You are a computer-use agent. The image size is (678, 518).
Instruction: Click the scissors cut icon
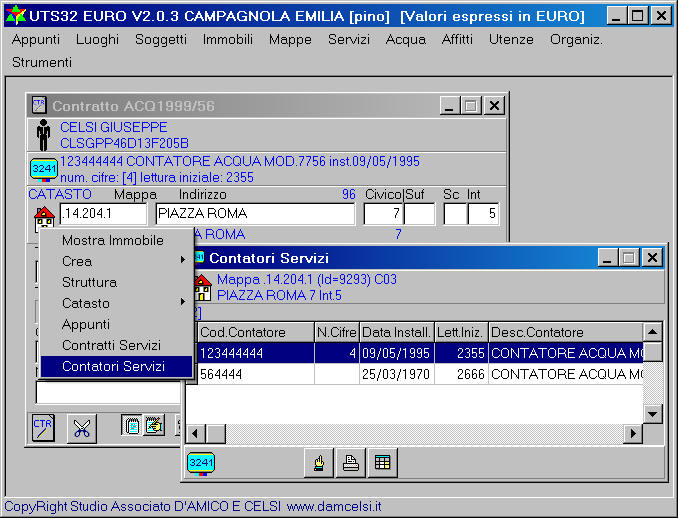coord(80,427)
